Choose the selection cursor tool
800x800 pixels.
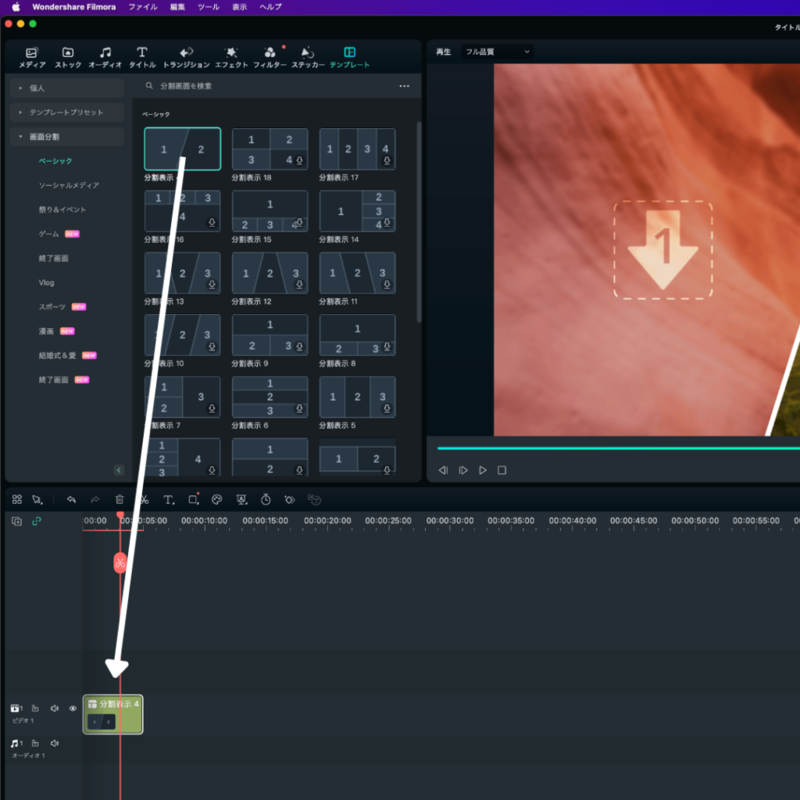pos(37,499)
